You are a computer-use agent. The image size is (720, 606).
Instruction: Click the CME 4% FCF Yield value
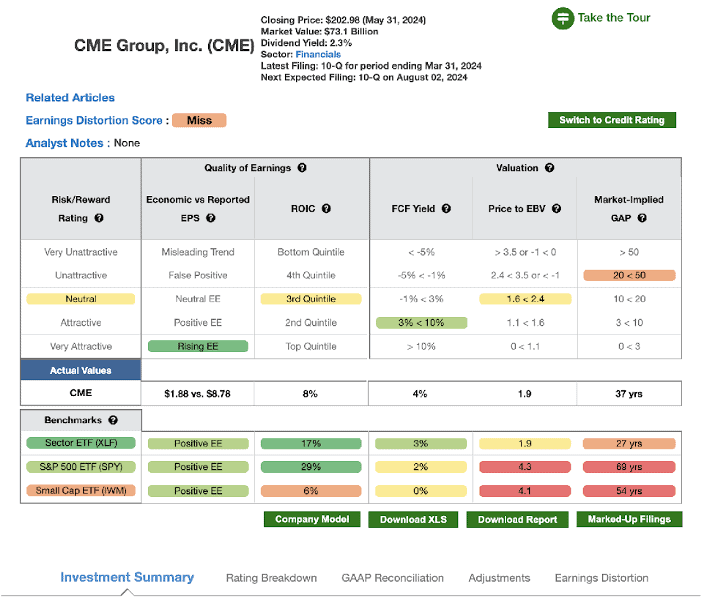(420, 394)
